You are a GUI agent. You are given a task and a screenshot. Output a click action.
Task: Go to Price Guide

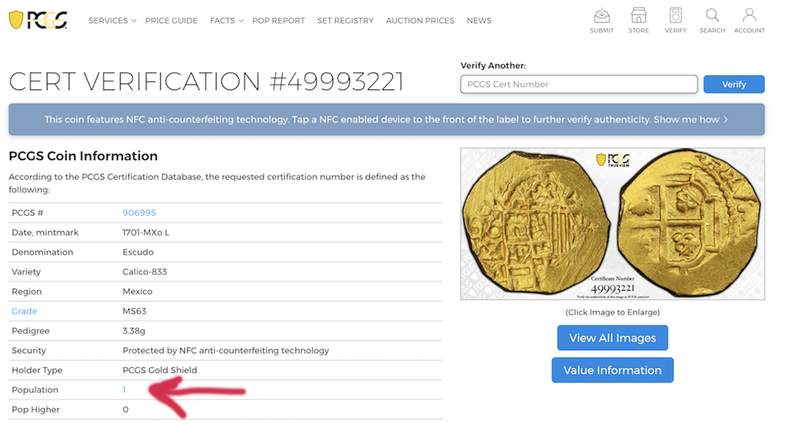171,20
